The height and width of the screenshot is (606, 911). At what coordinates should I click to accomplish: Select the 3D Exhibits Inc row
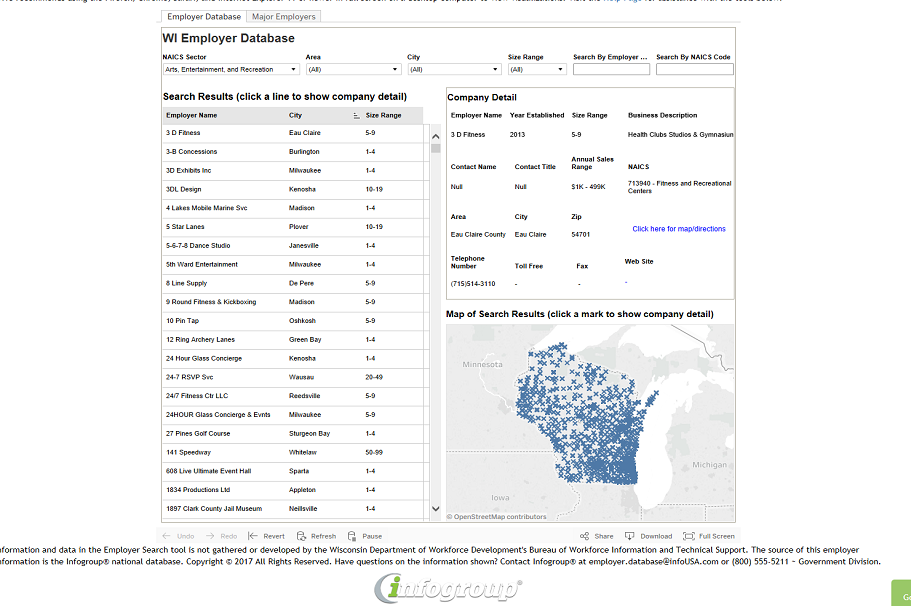click(x=293, y=171)
